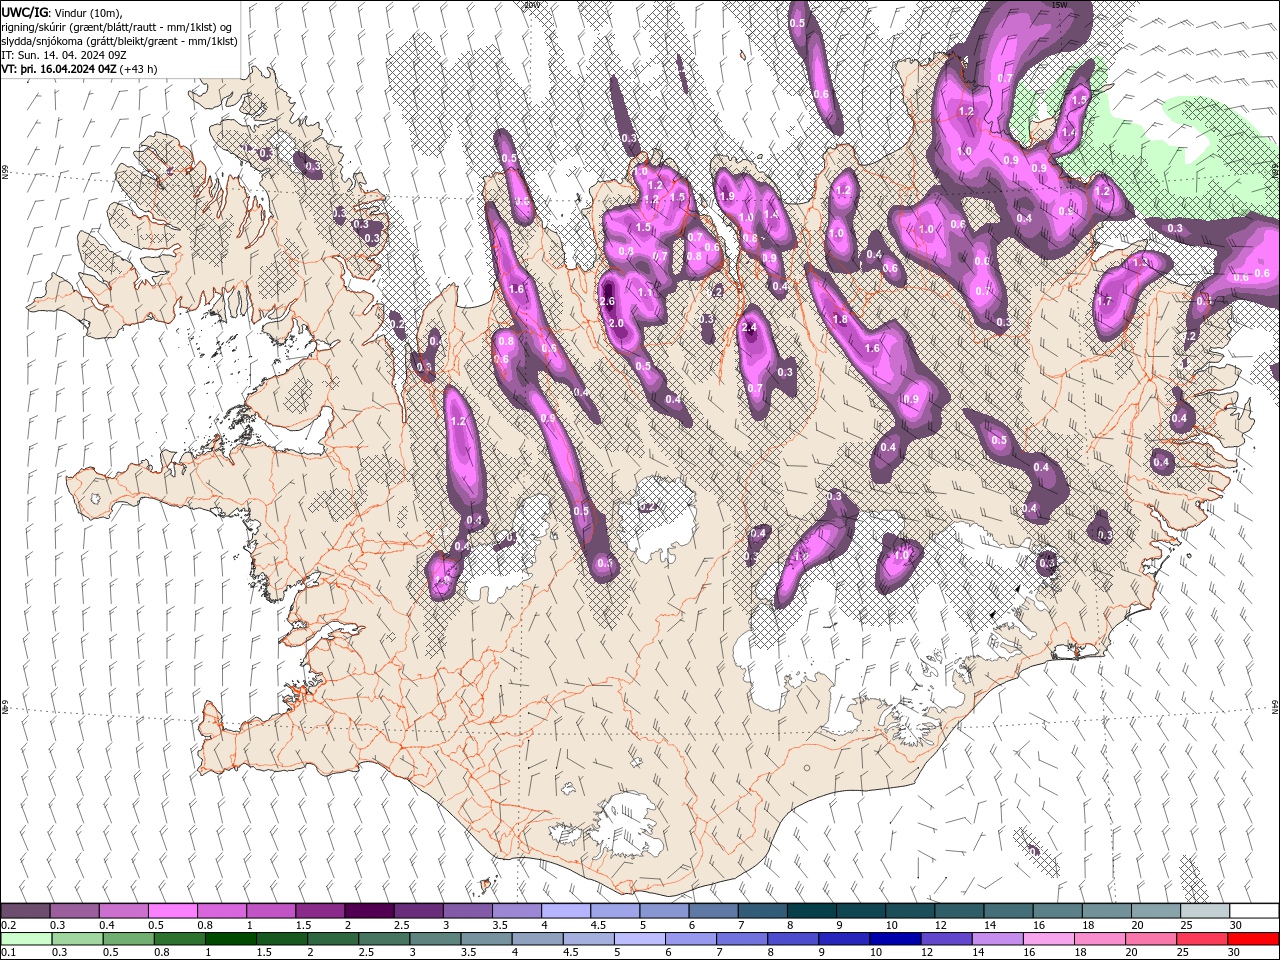Click the 2.4 precipitation value on the map
This screenshot has height=960, width=1280.
click(749, 327)
